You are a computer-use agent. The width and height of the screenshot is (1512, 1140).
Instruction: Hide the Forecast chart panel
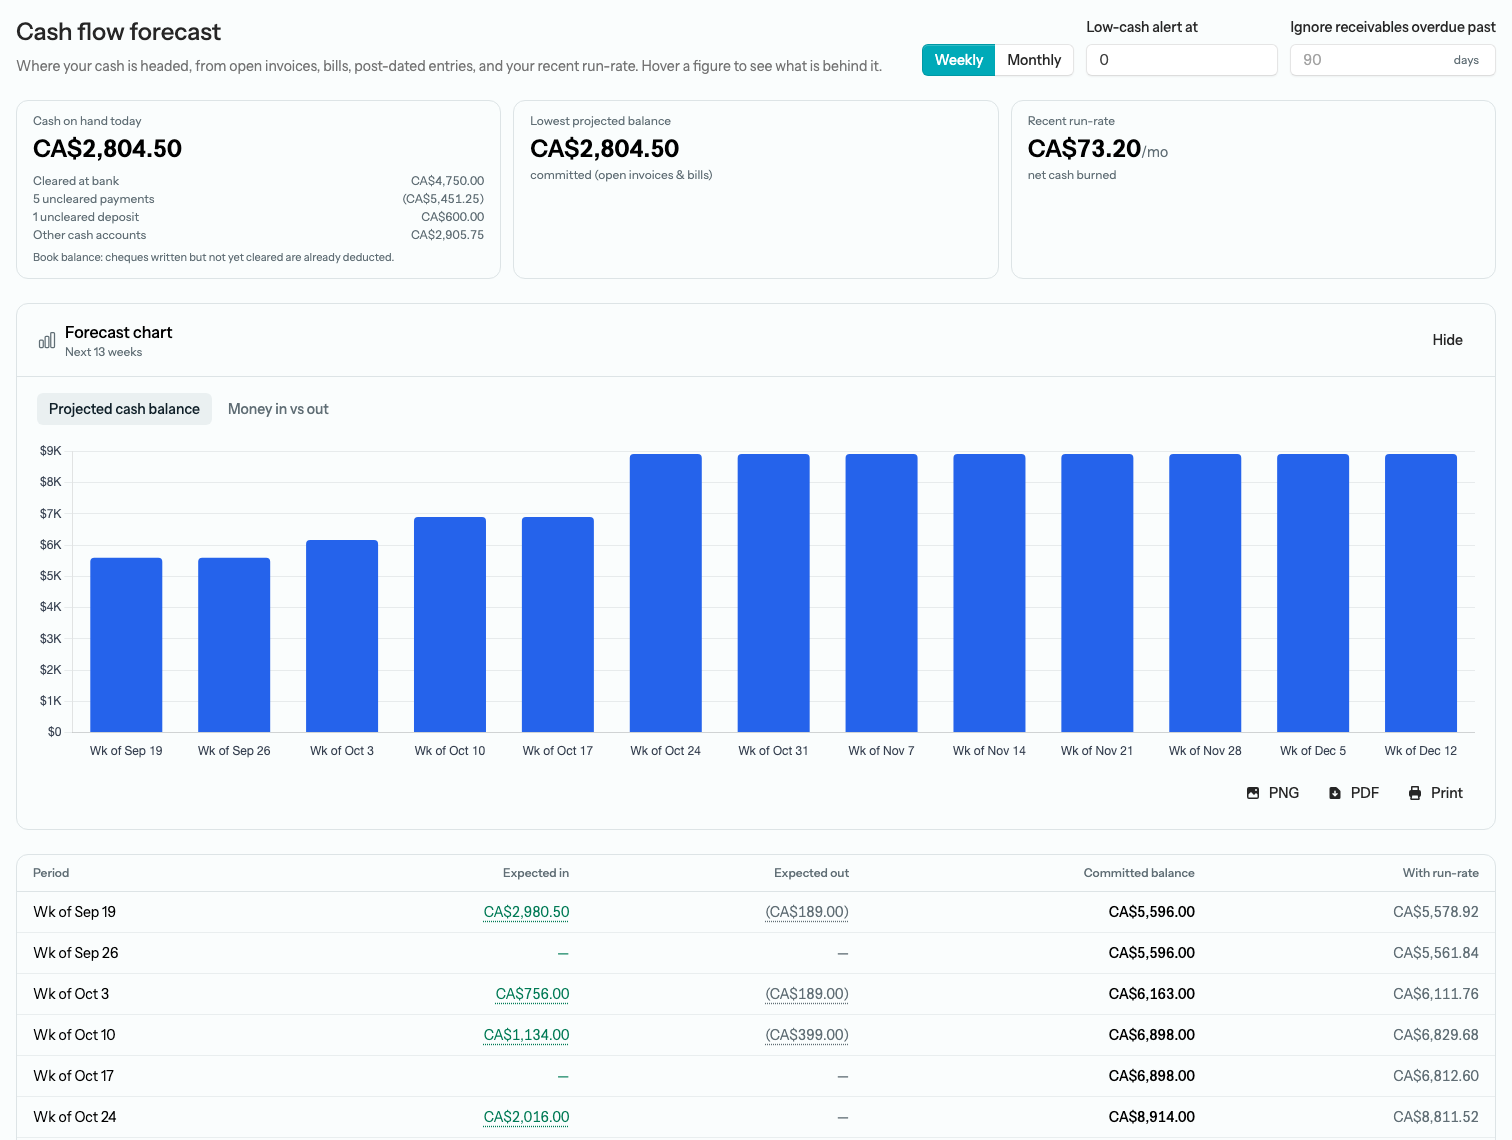(x=1447, y=340)
